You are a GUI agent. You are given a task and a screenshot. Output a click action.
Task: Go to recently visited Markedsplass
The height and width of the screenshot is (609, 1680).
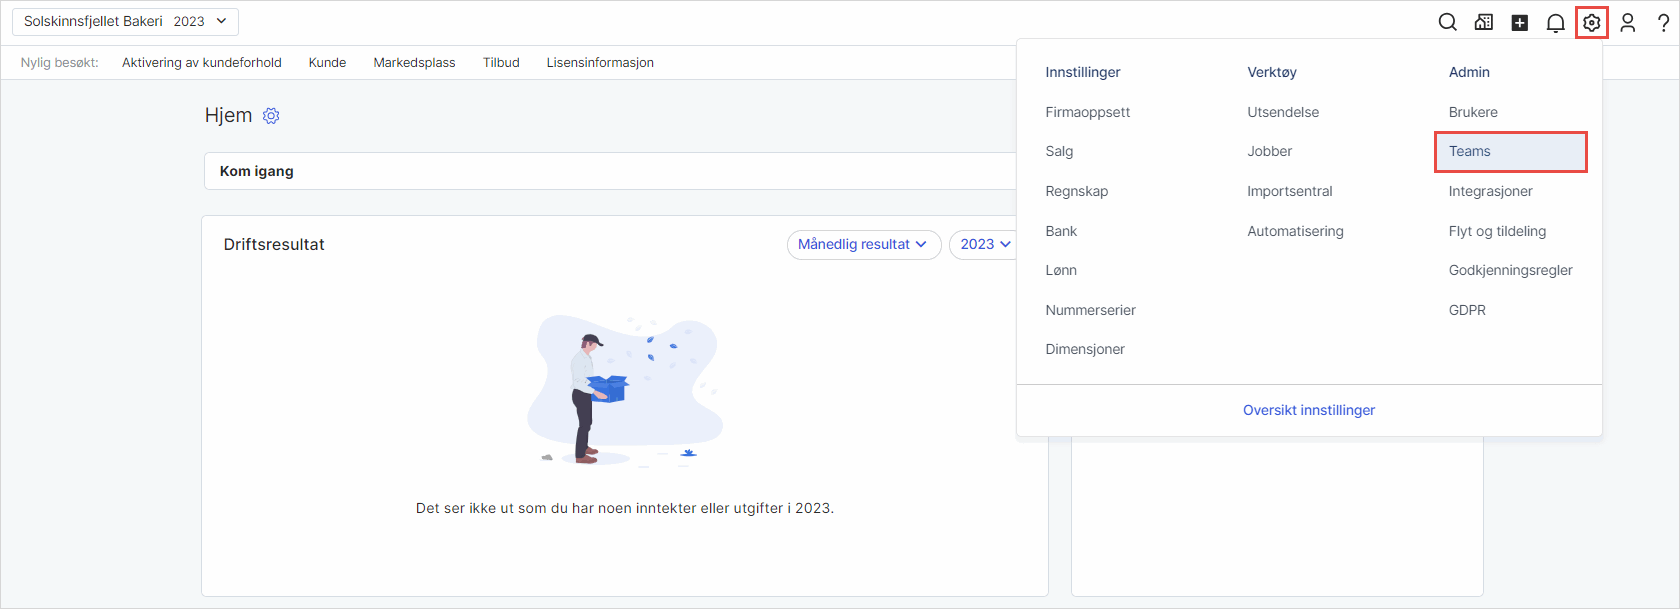[x=414, y=62]
